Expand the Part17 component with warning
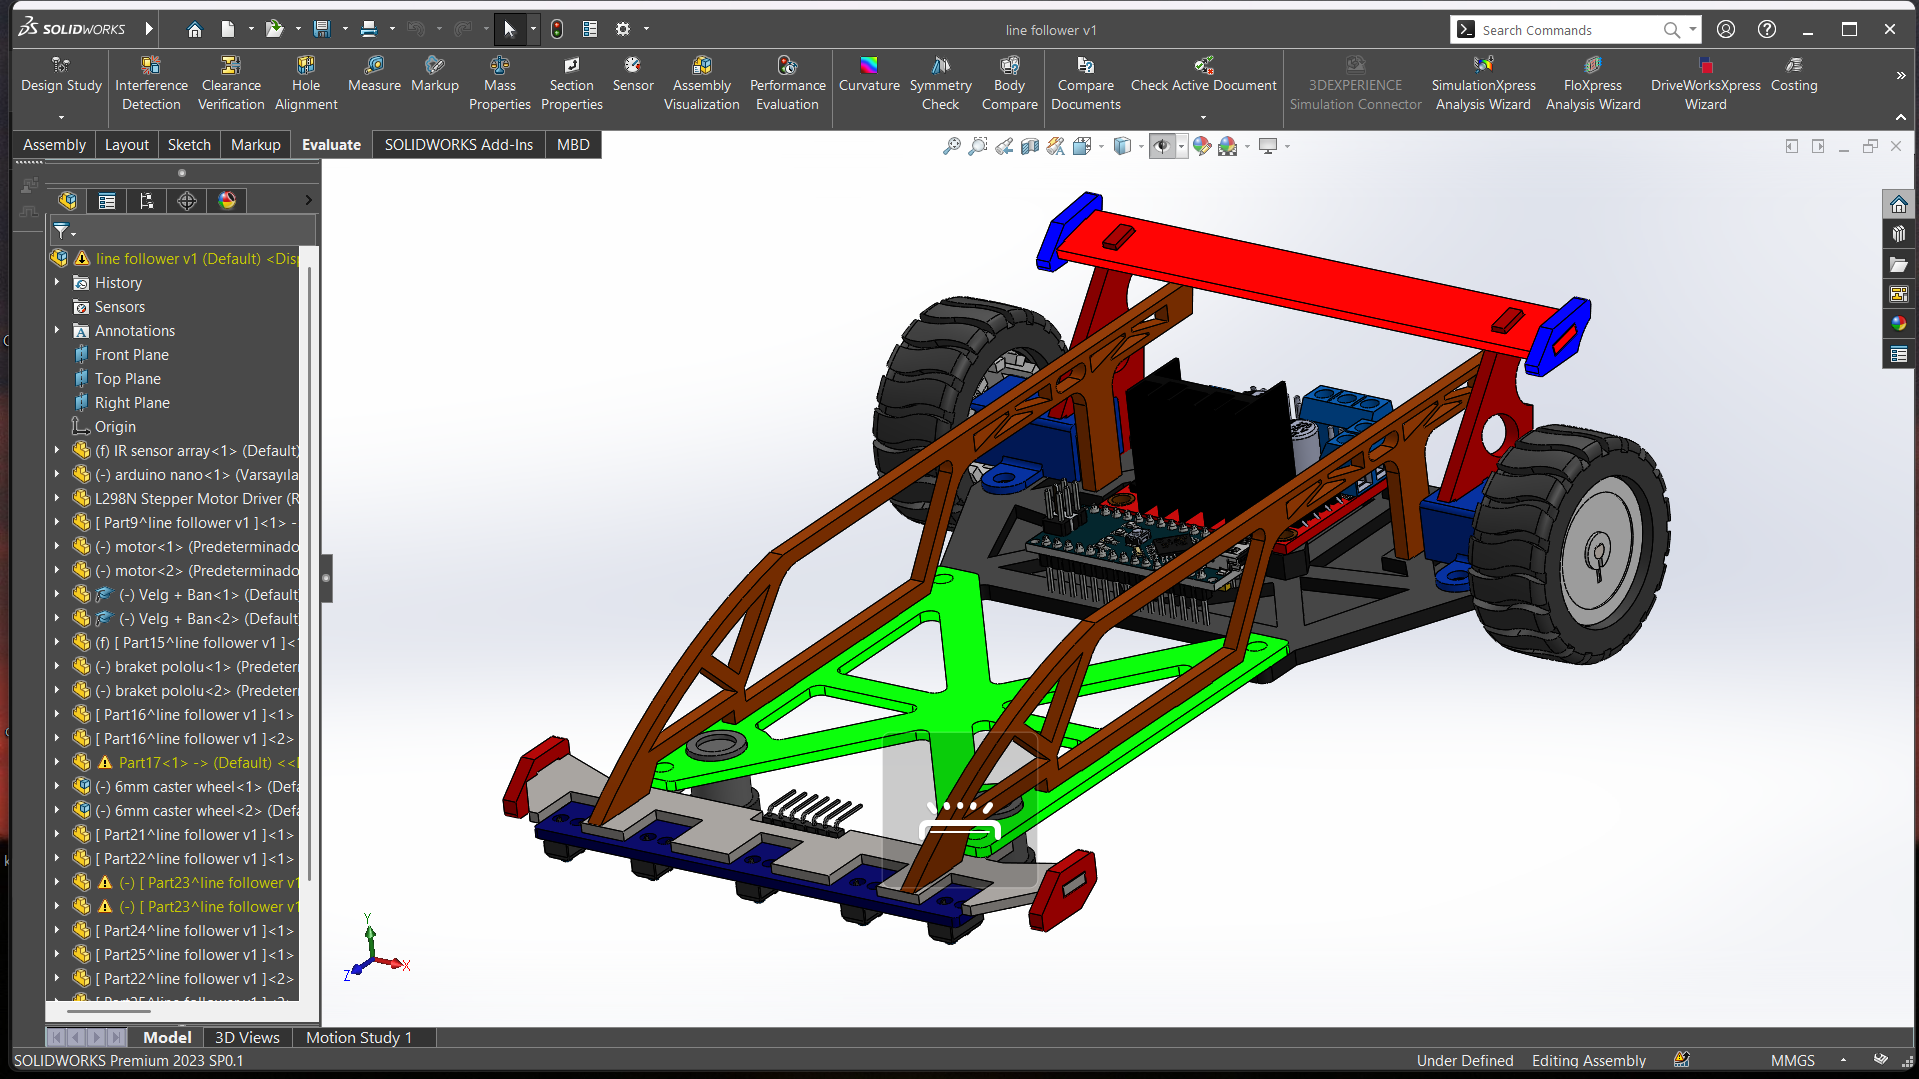Image resolution: width=1919 pixels, height=1079 pixels. (57, 763)
